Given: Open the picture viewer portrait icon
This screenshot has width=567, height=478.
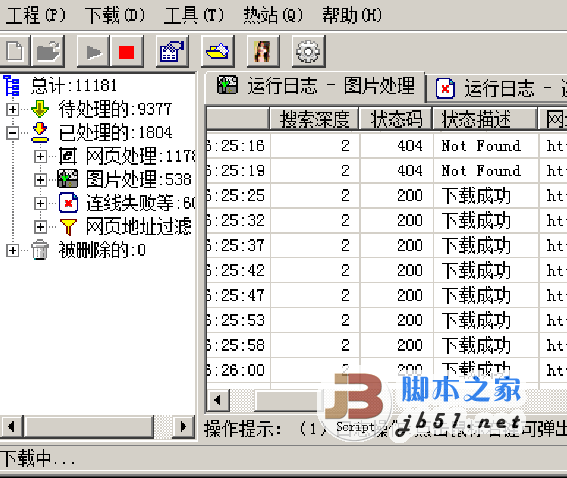Looking at the screenshot, I should (263, 52).
